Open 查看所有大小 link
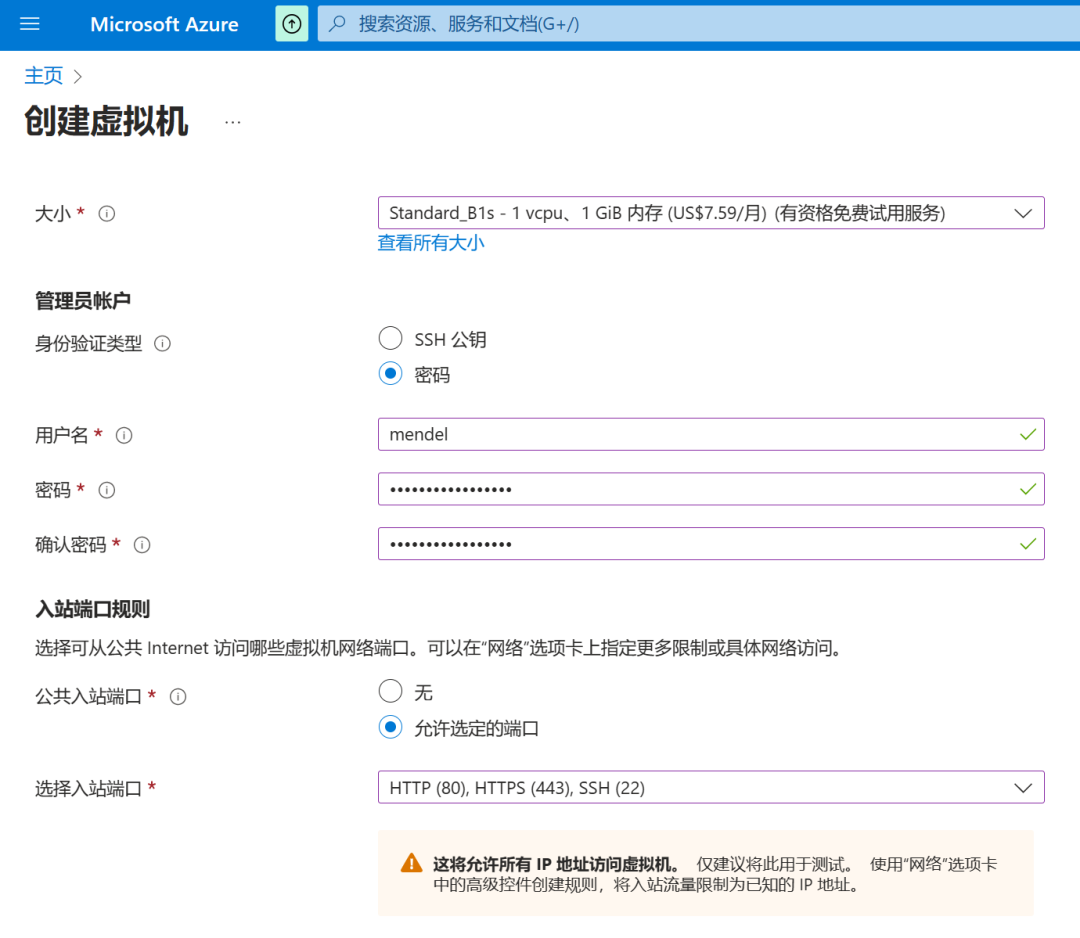1080x938 pixels. (x=431, y=243)
